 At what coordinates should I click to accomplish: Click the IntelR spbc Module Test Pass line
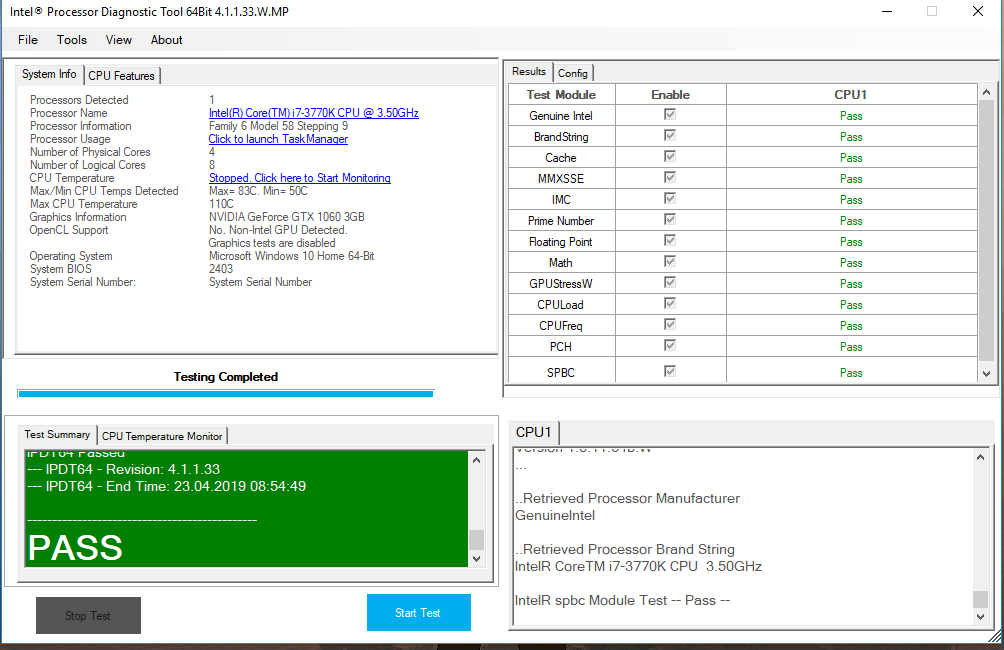[x=622, y=600]
